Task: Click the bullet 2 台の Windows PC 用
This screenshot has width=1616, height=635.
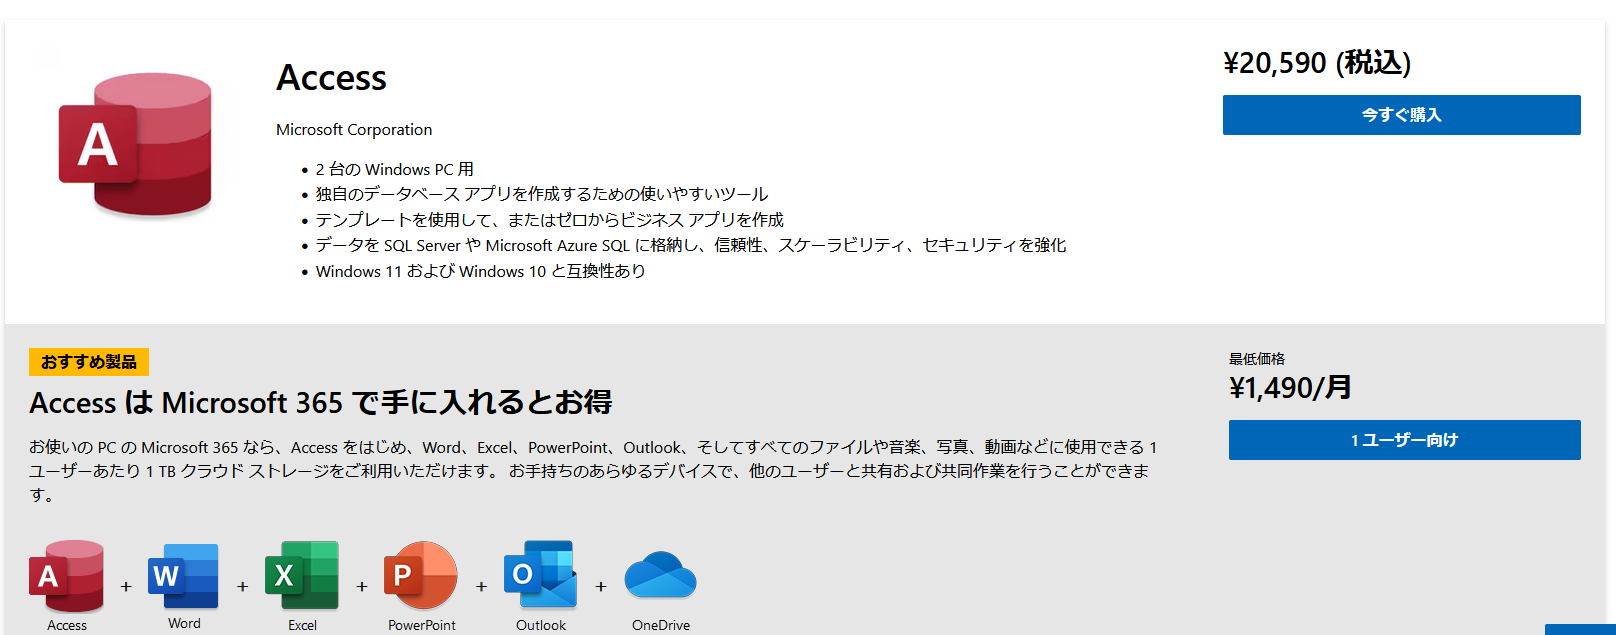Action: tap(395, 170)
